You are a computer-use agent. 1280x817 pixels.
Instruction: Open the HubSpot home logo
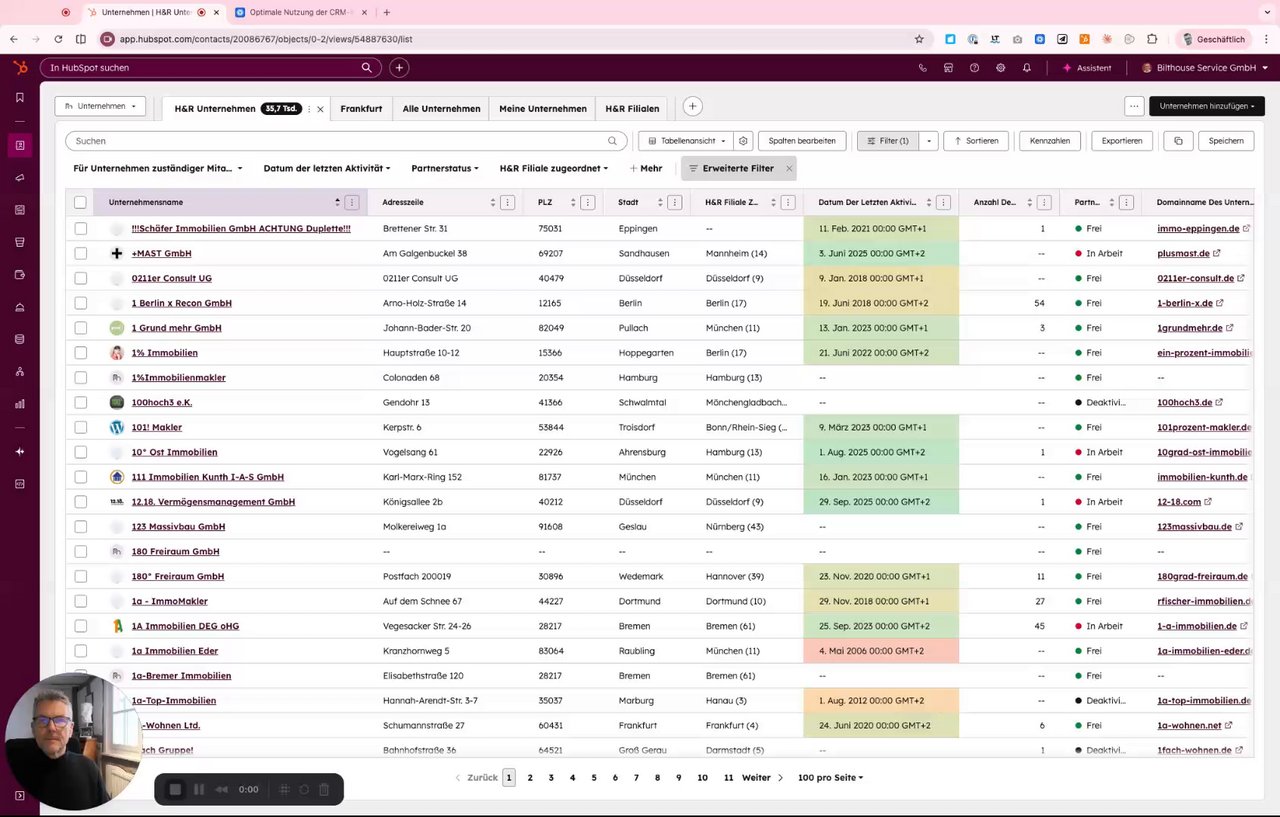pos(20,67)
